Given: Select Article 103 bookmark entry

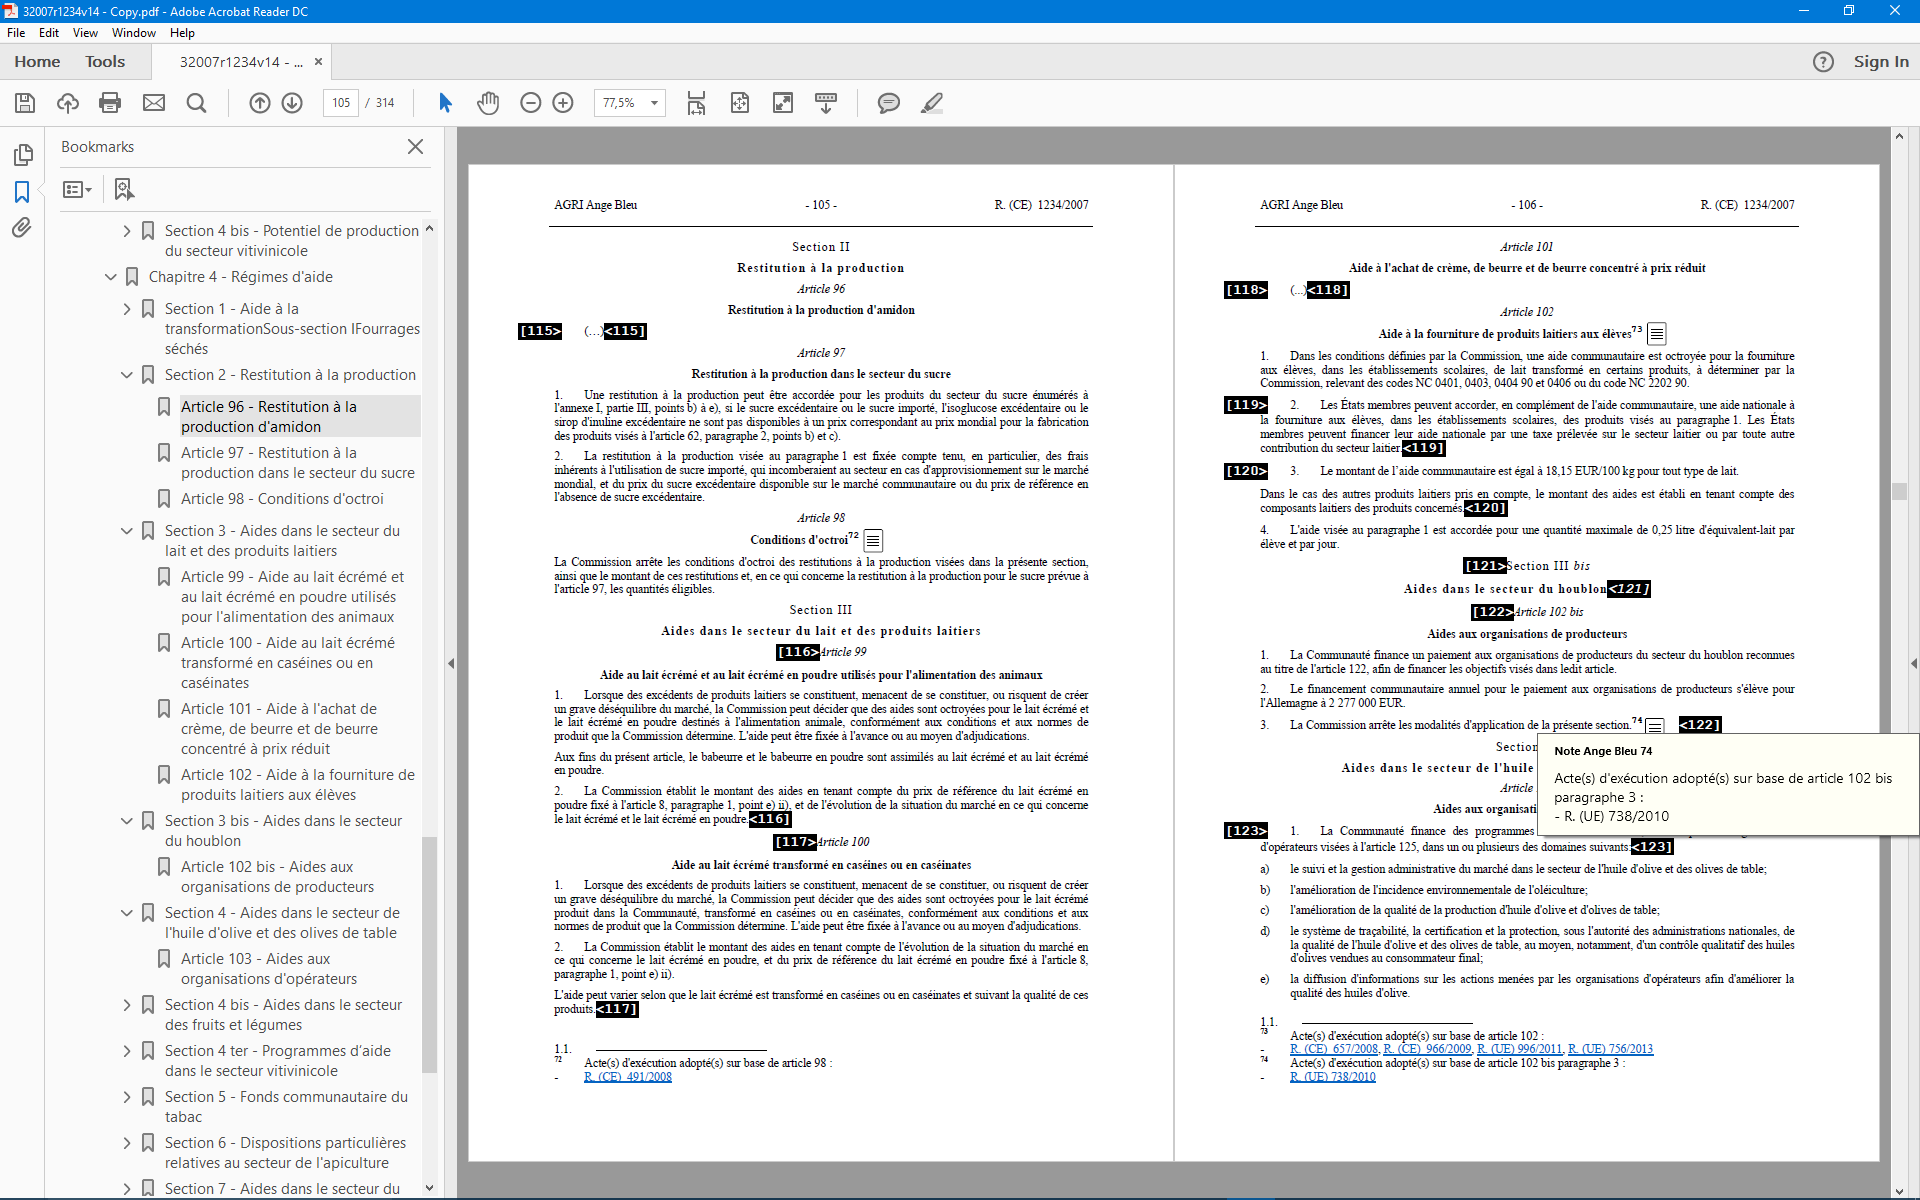Looking at the screenshot, I should click(x=269, y=969).
